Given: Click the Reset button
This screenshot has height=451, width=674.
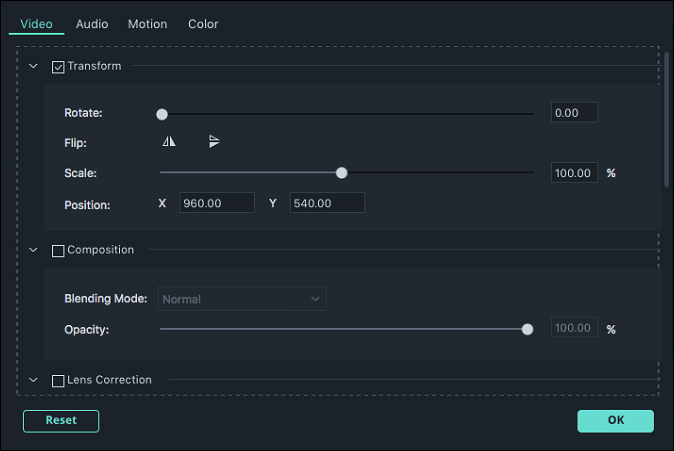Looking at the screenshot, I should click(61, 421).
